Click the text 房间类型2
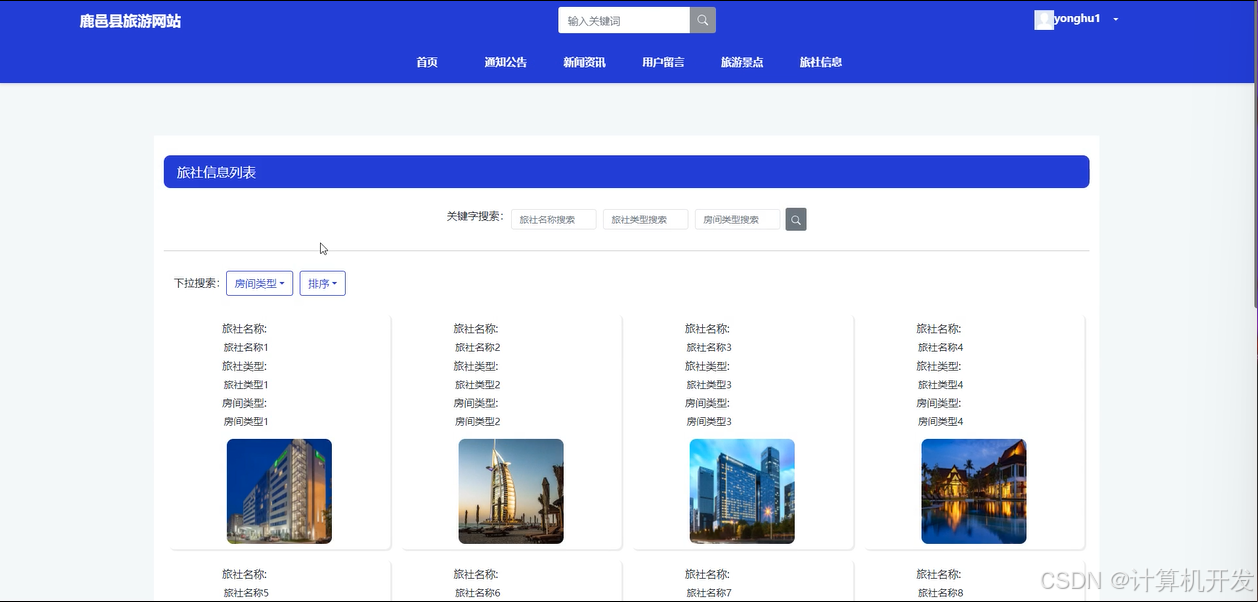Screen dimensions: 1258x602 click(477, 421)
